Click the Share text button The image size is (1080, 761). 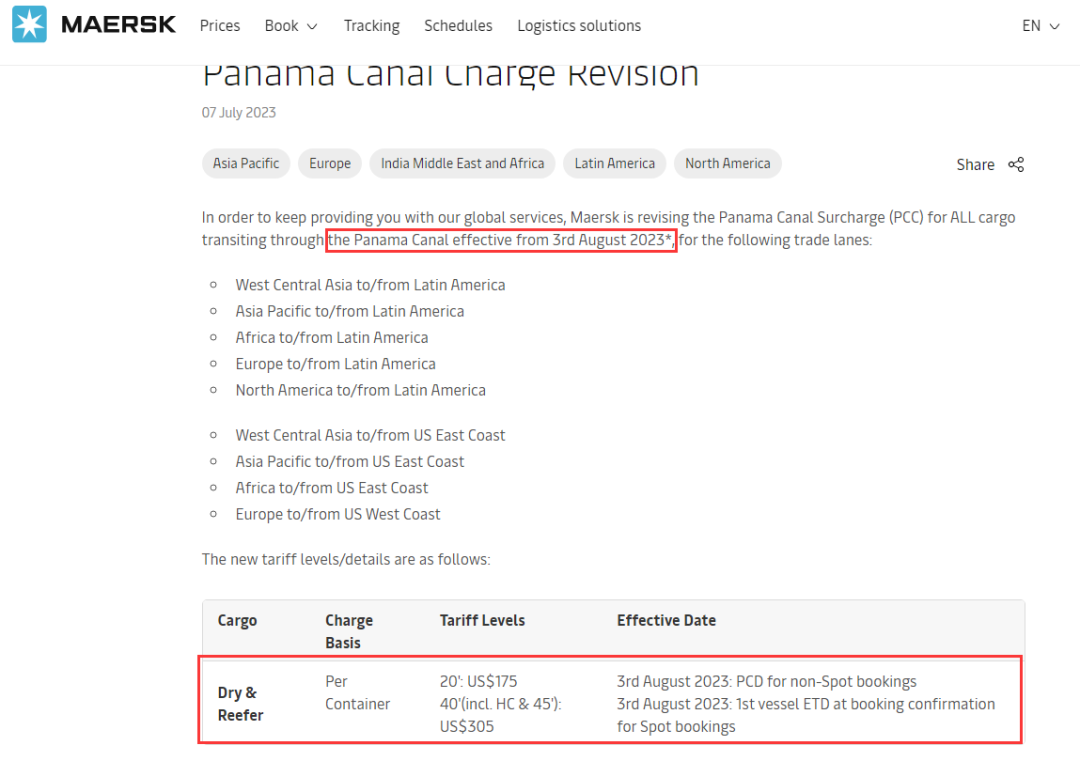point(975,165)
